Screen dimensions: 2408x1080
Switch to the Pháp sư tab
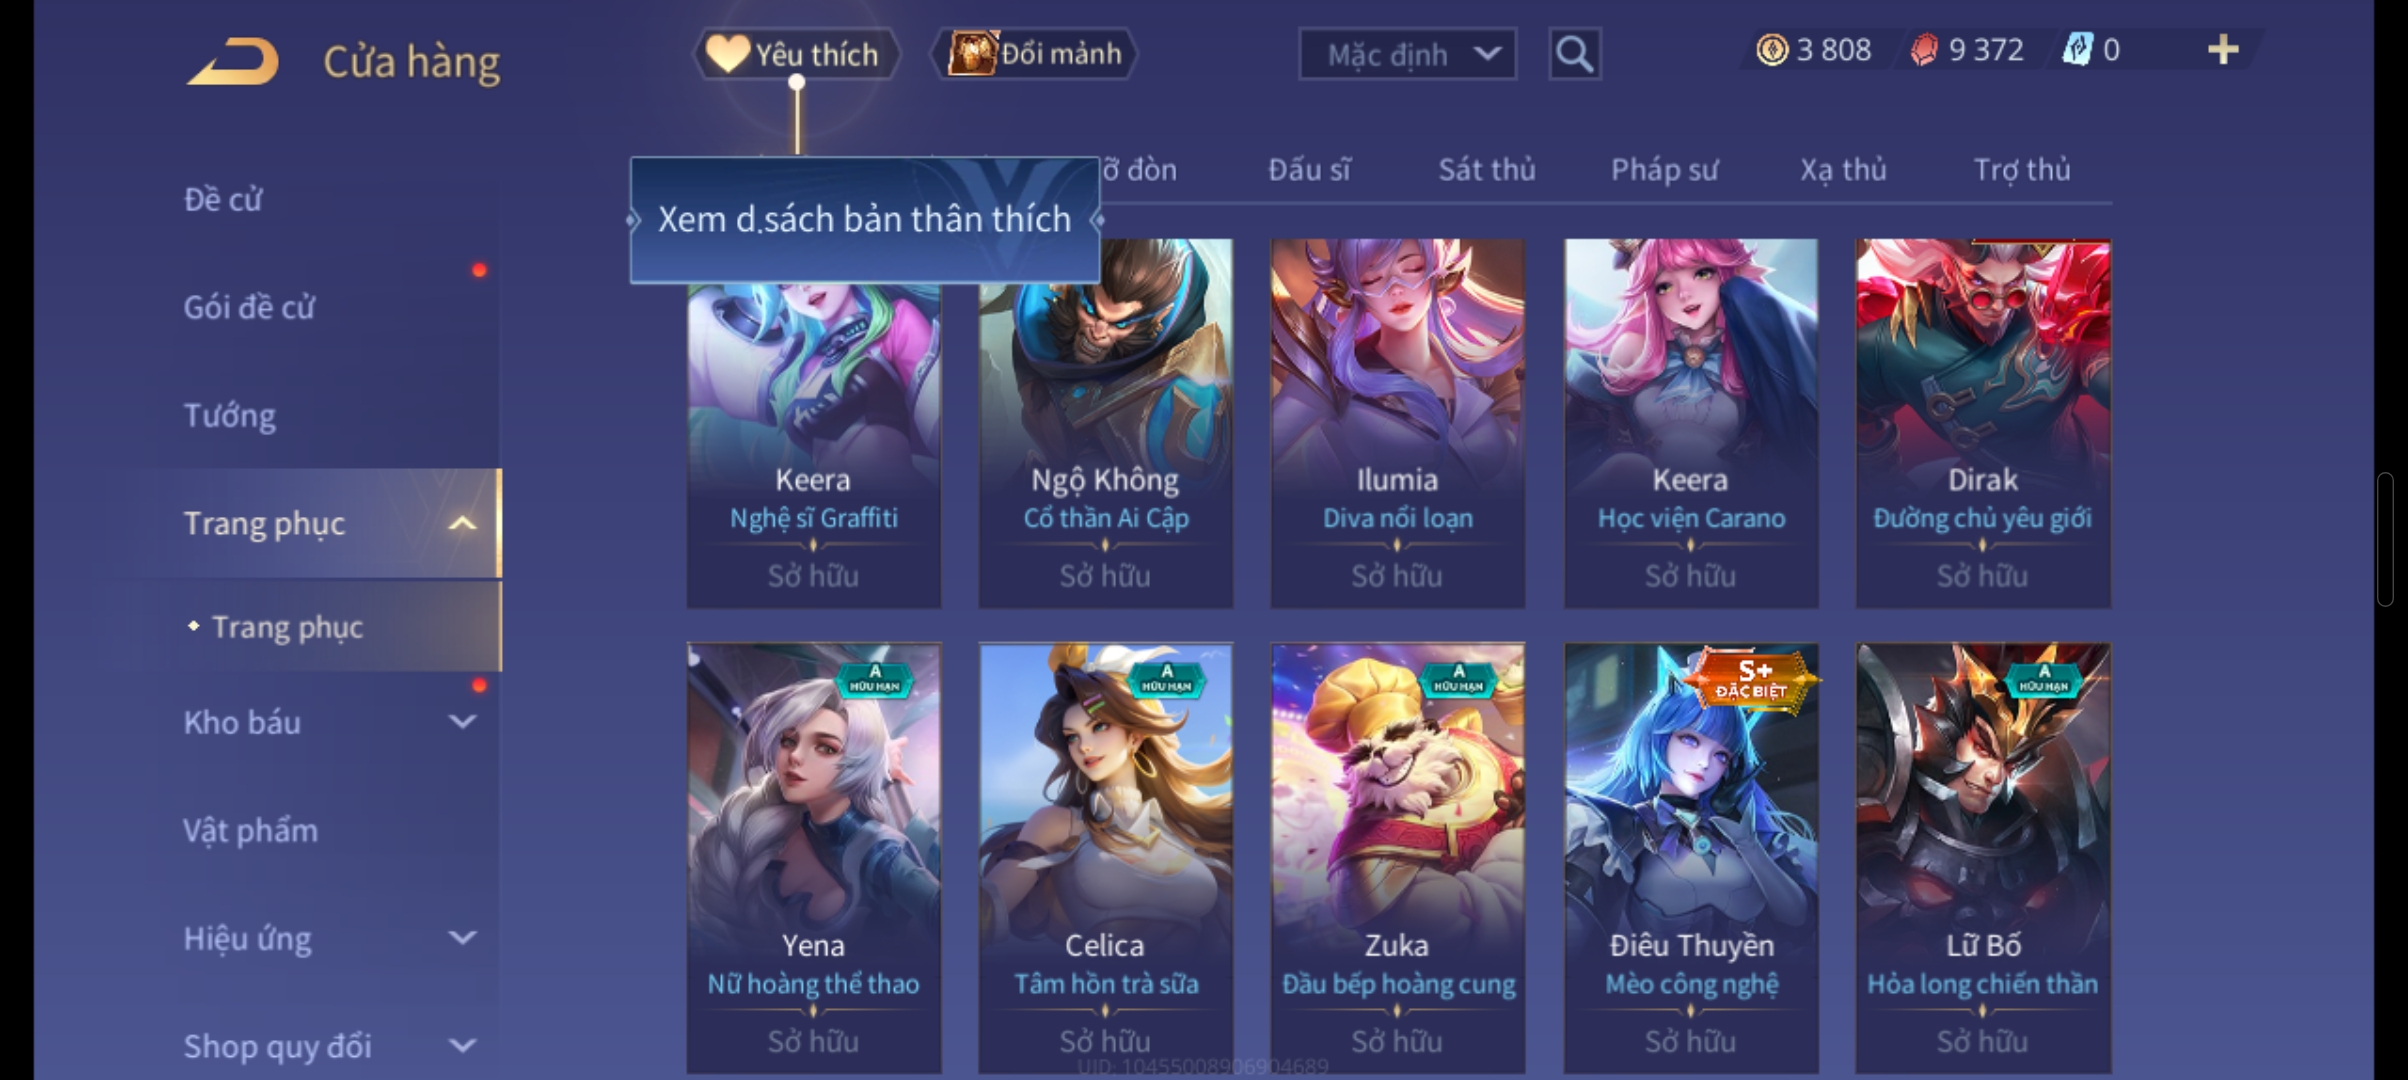(1664, 170)
